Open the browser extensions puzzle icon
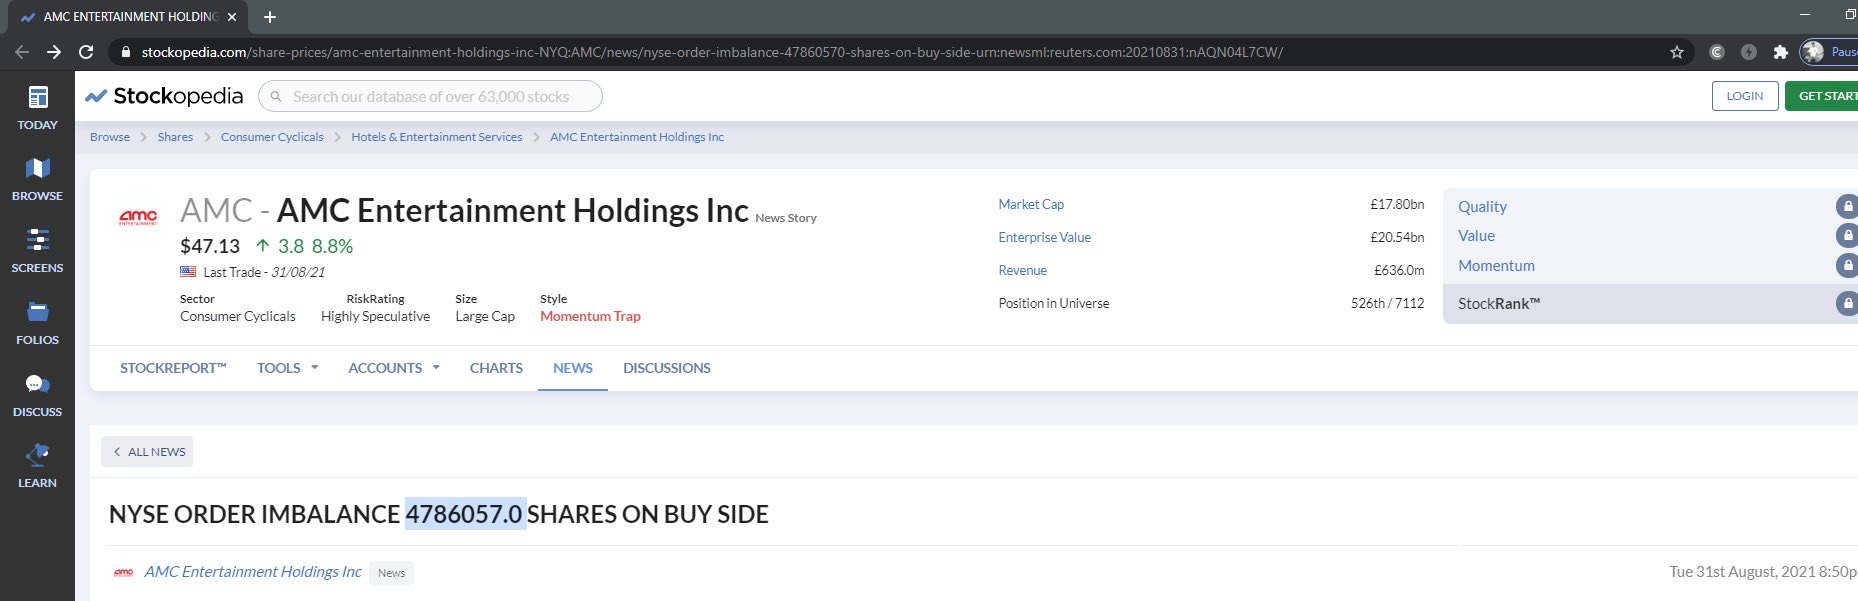Viewport: 1858px width, 601px height. pos(1780,52)
